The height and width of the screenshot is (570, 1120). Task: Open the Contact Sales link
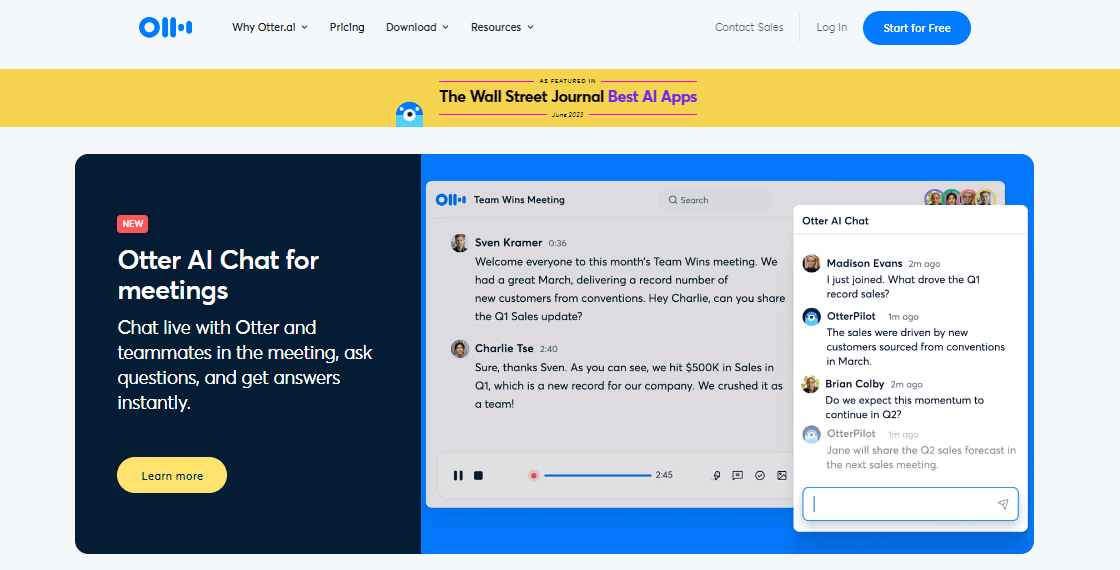tap(749, 27)
